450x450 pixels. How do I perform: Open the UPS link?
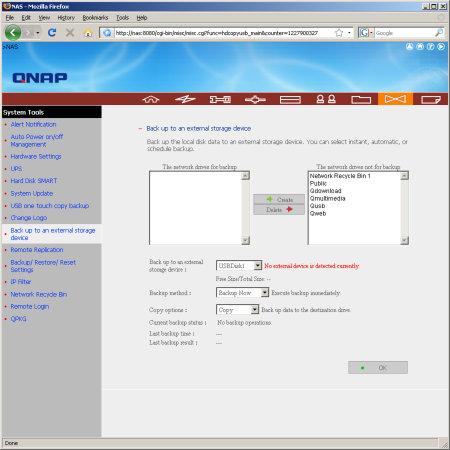click(16, 169)
